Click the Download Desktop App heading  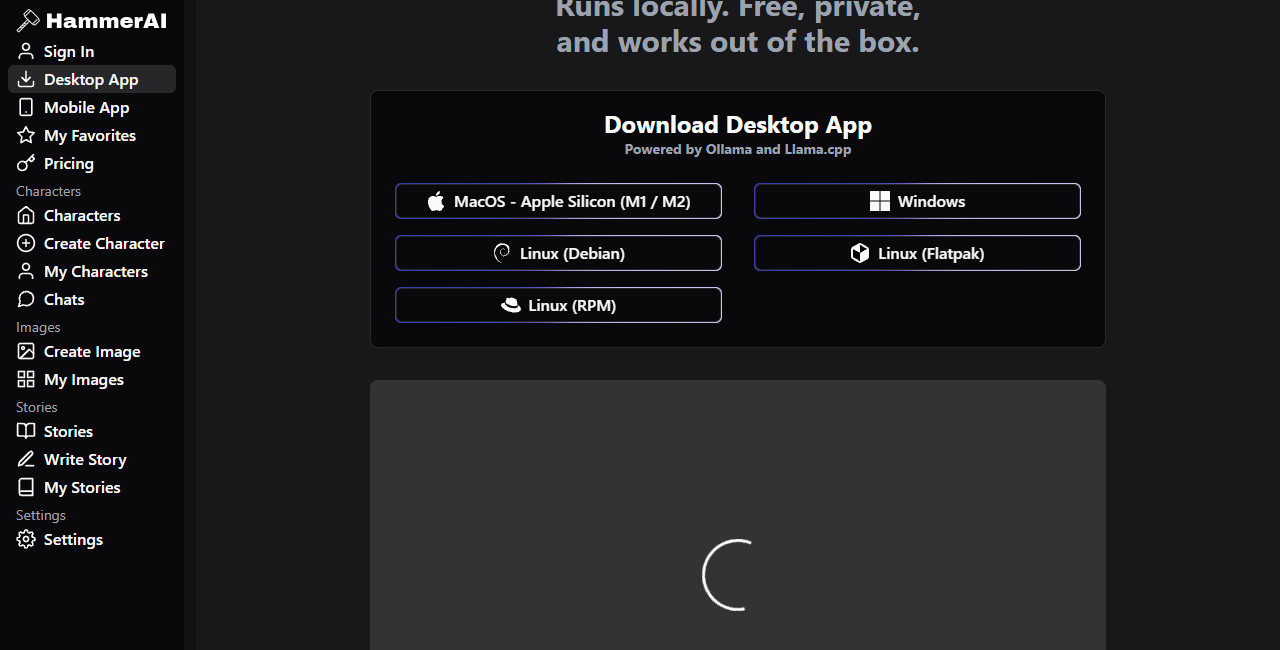738,125
